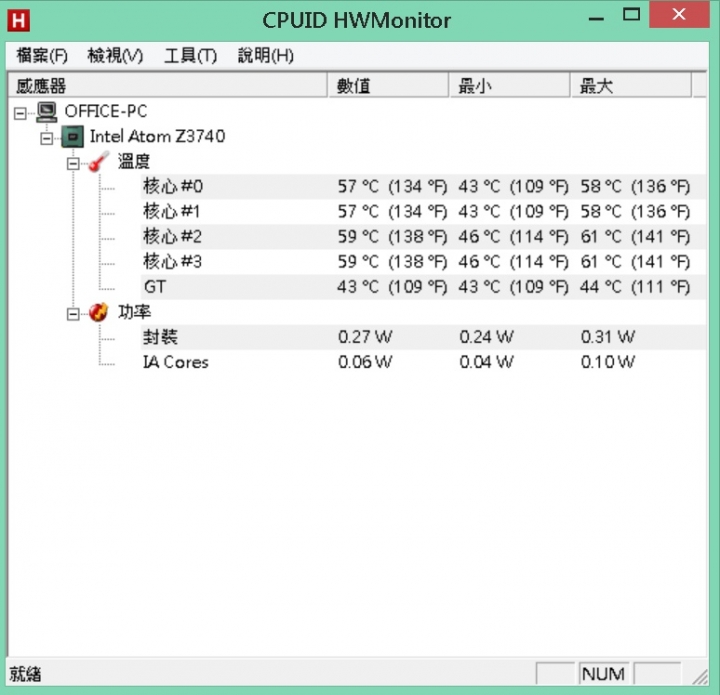Click the 感應器 column header
Image resolution: width=720 pixels, height=695 pixels.
[168, 85]
